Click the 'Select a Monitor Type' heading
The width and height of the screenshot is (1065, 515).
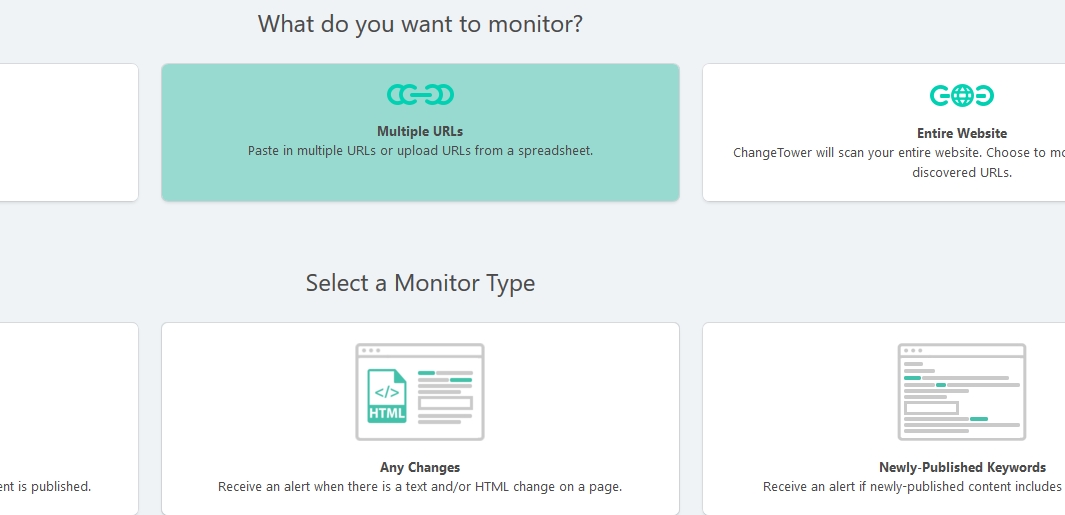pyautogui.click(x=420, y=283)
